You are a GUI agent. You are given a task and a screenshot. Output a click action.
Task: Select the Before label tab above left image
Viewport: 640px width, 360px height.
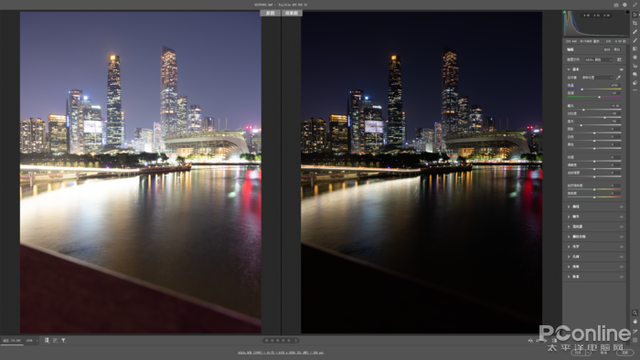270,13
